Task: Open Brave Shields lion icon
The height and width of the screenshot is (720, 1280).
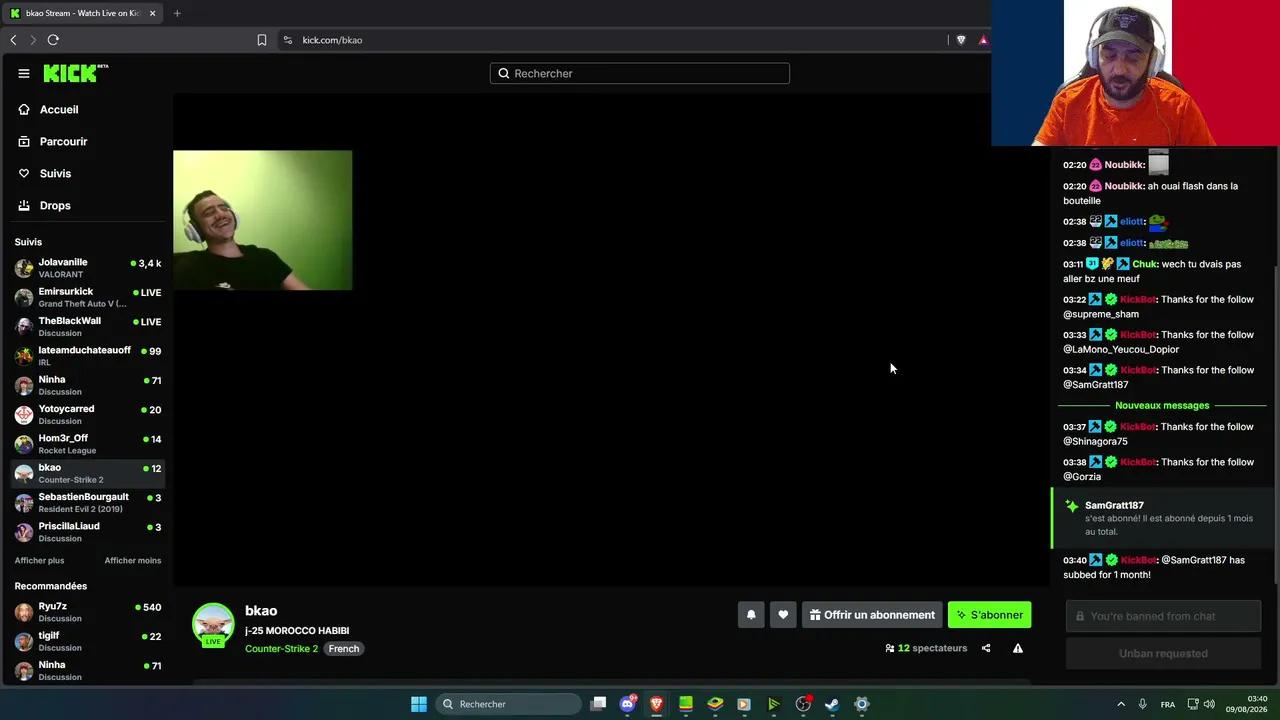Action: point(961,40)
